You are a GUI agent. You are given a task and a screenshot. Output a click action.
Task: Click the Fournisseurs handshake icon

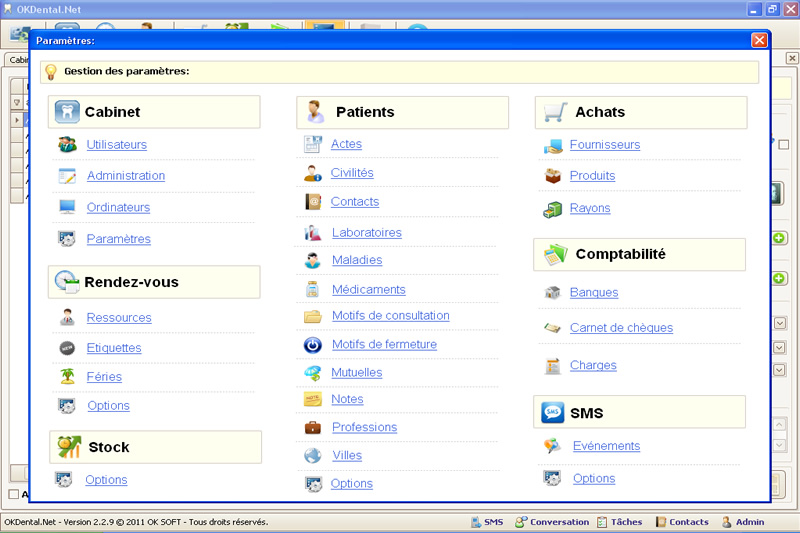click(x=553, y=146)
